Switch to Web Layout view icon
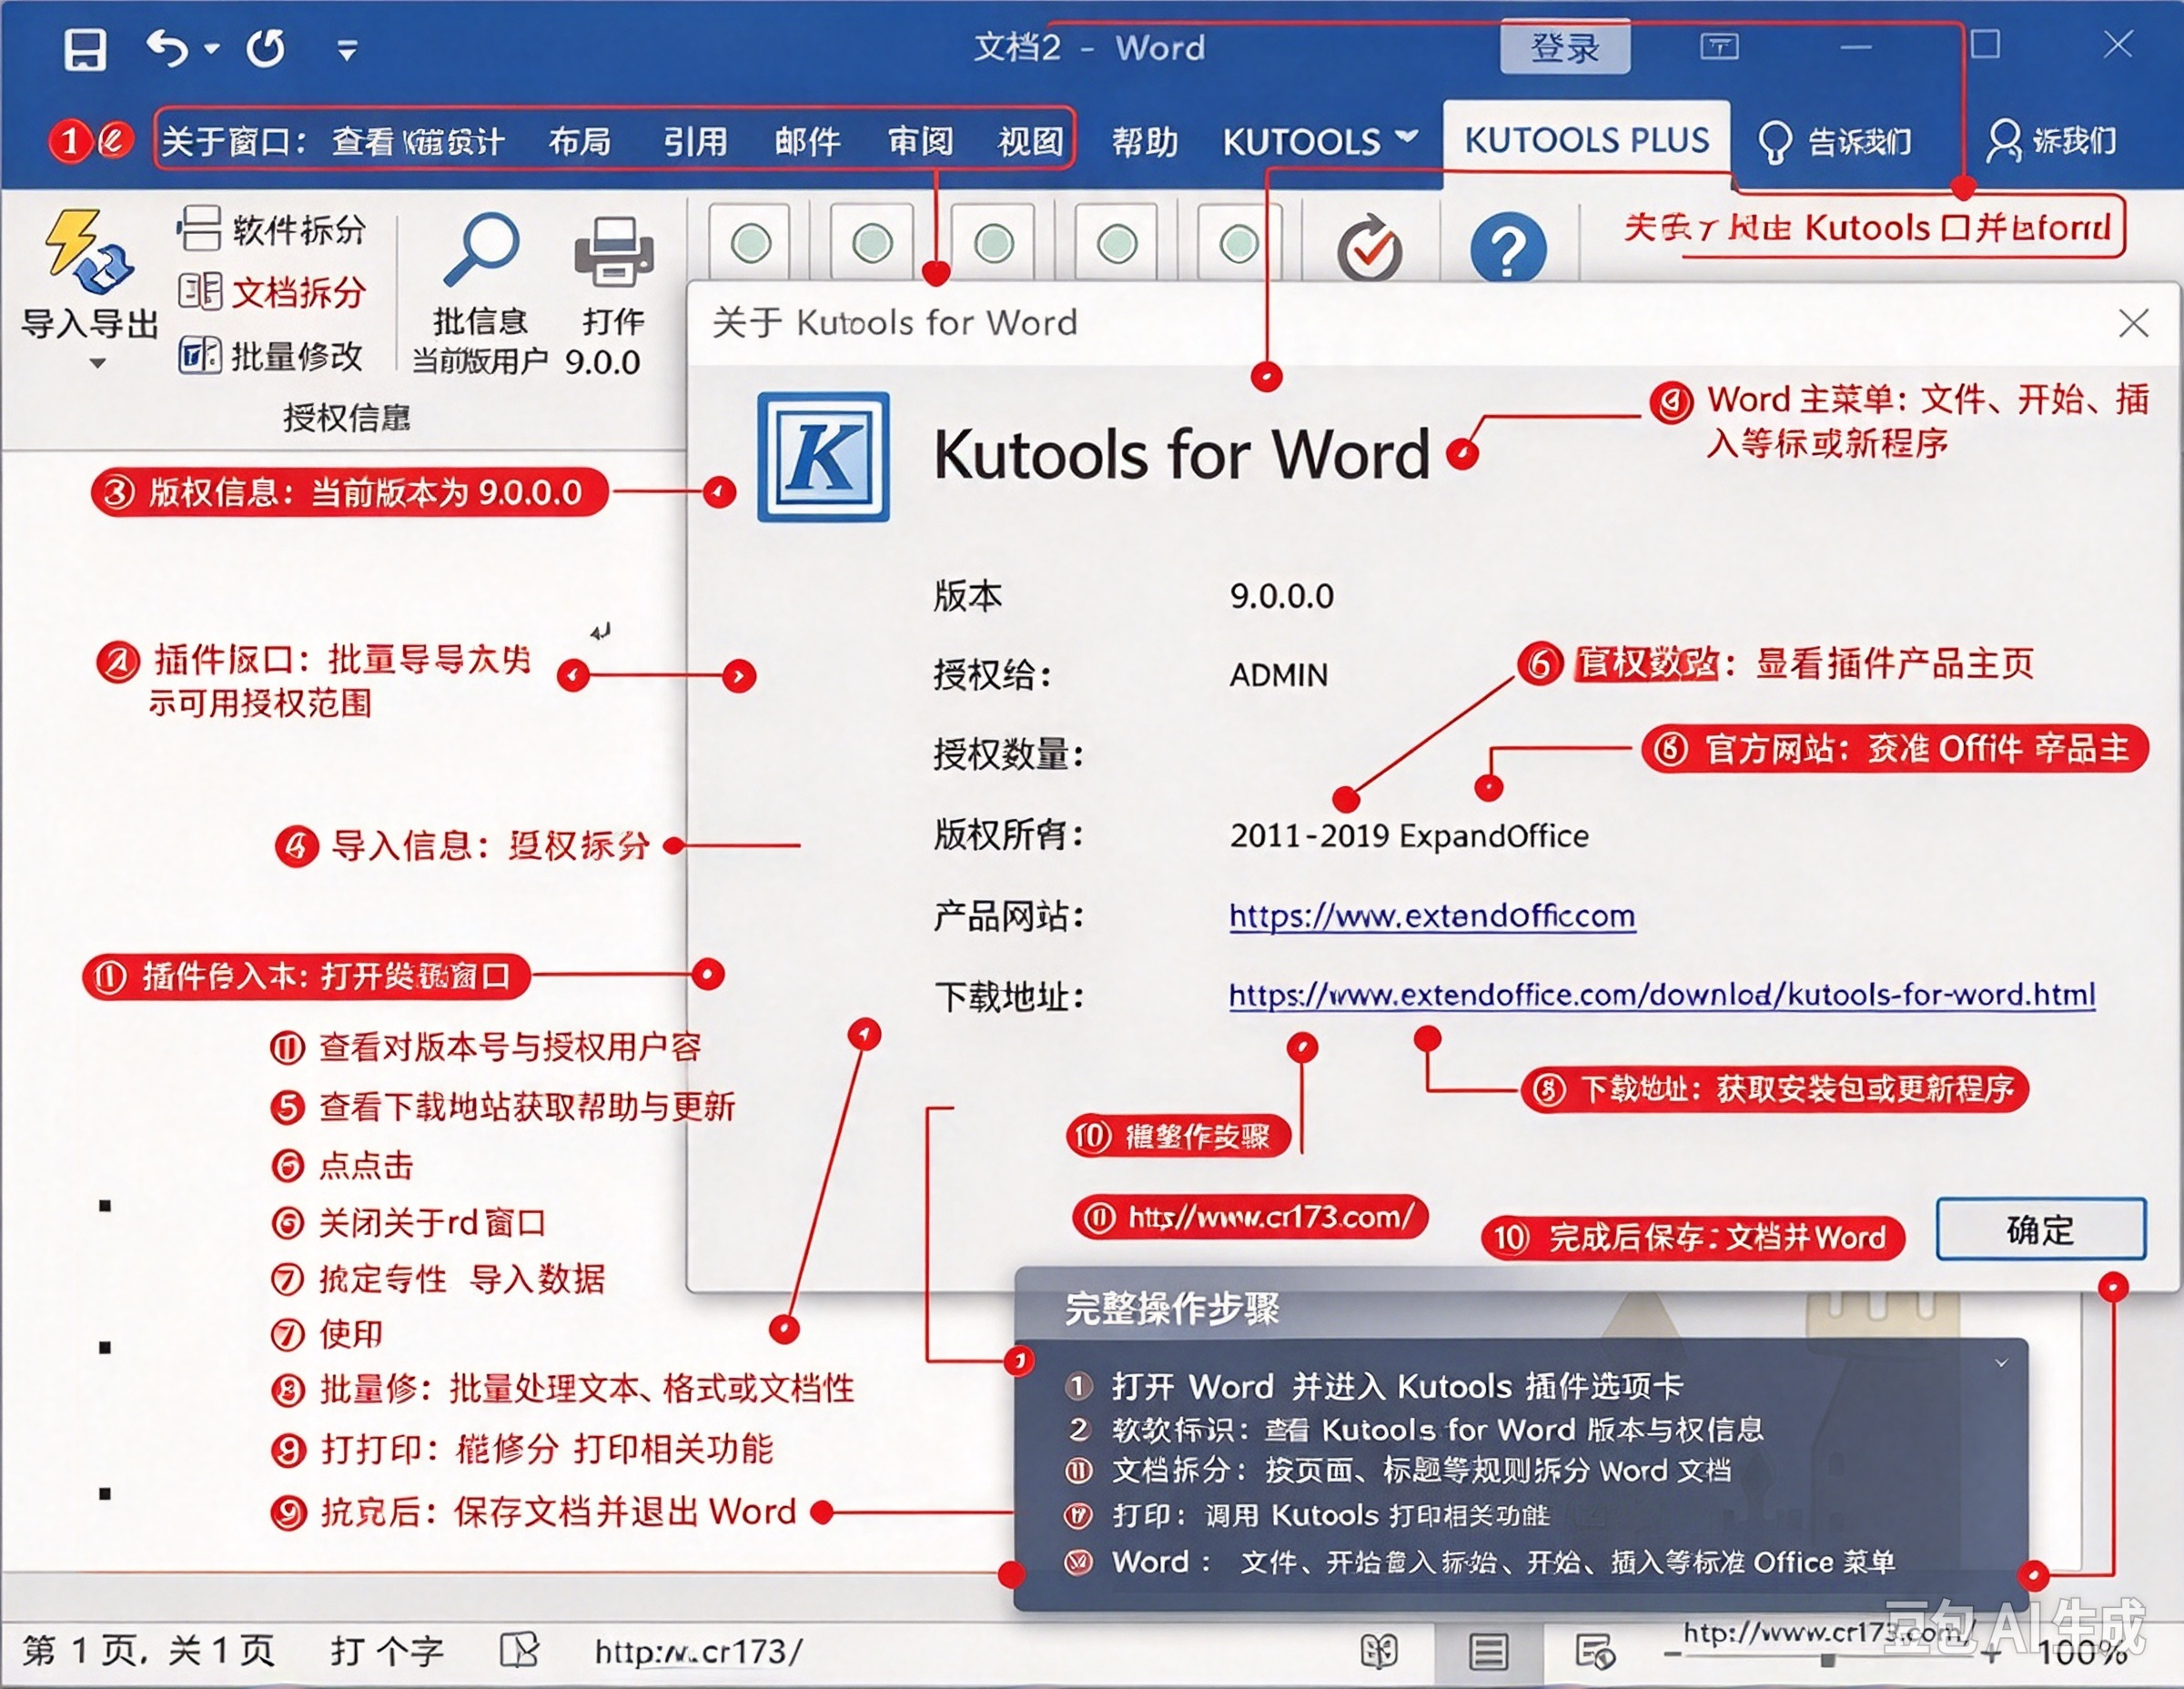The image size is (2184, 1689). (1595, 1652)
